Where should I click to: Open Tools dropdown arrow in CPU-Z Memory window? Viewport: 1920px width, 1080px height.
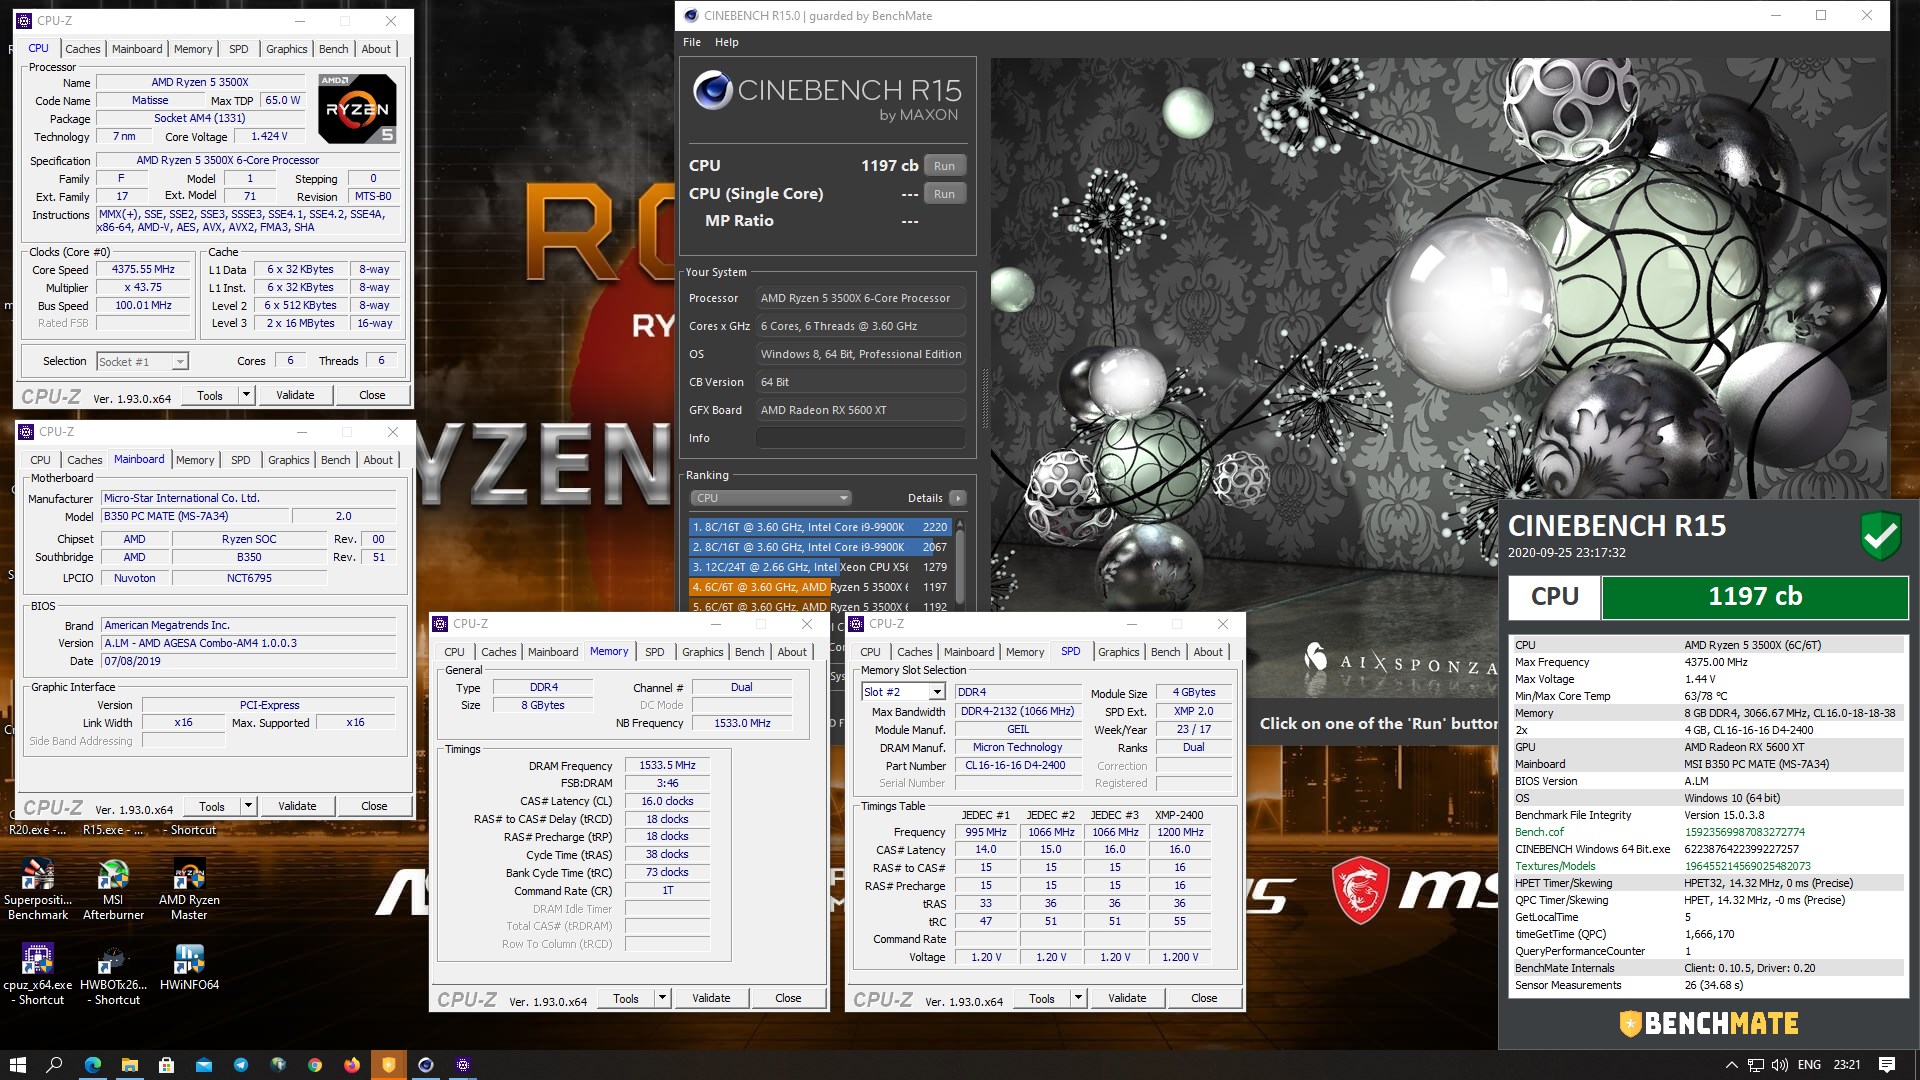pos(662,998)
